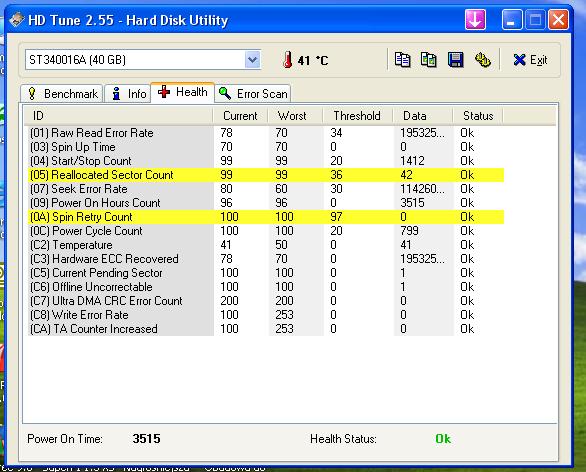This screenshot has width=586, height=472.
Task: Select the Ultra DMA CRC Error Count row
Action: [266, 301]
